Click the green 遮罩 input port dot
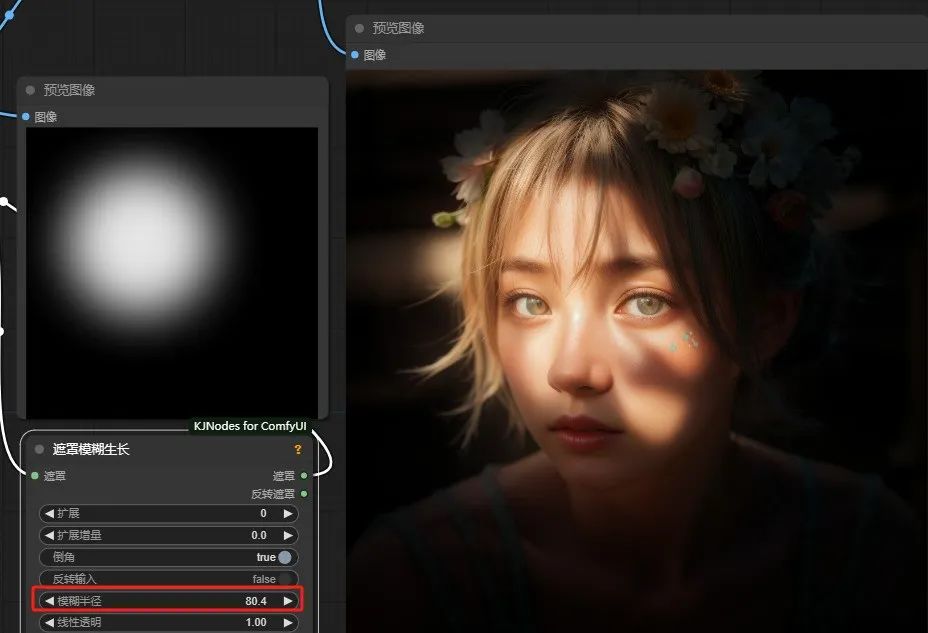The image size is (928, 633). 32,476
